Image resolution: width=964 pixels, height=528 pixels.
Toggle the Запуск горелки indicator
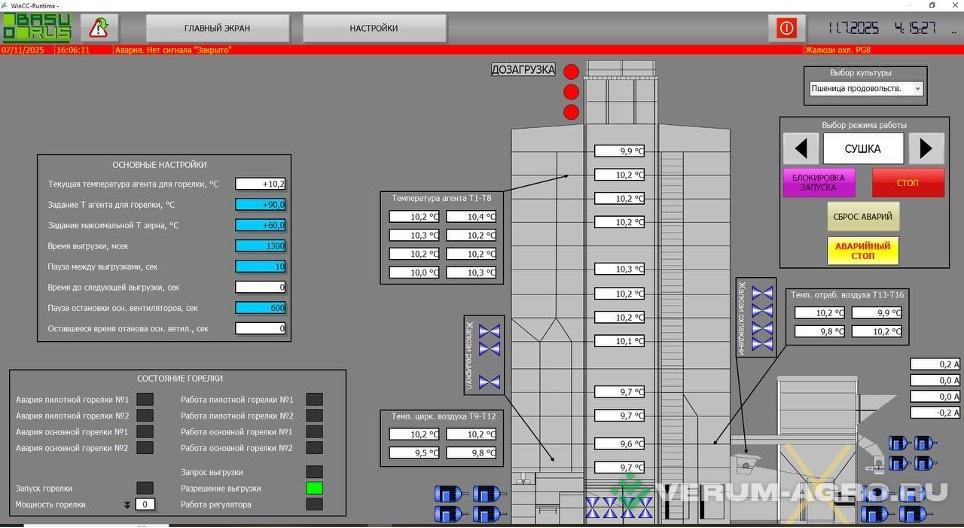[145, 488]
